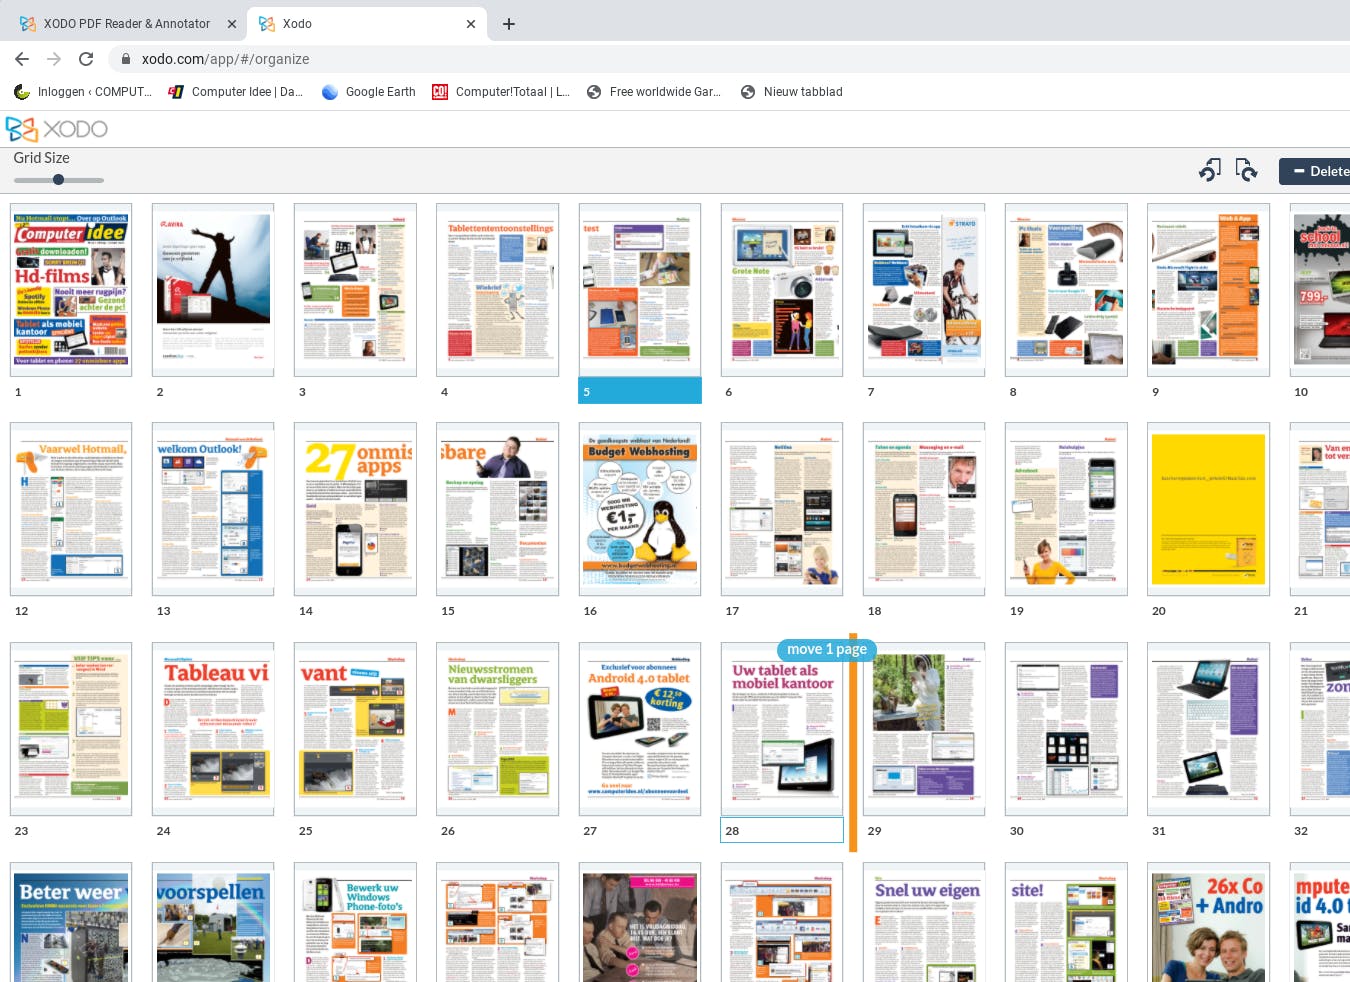
Task: Select page 14 thumbnail with 27 apps
Action: coord(355,509)
